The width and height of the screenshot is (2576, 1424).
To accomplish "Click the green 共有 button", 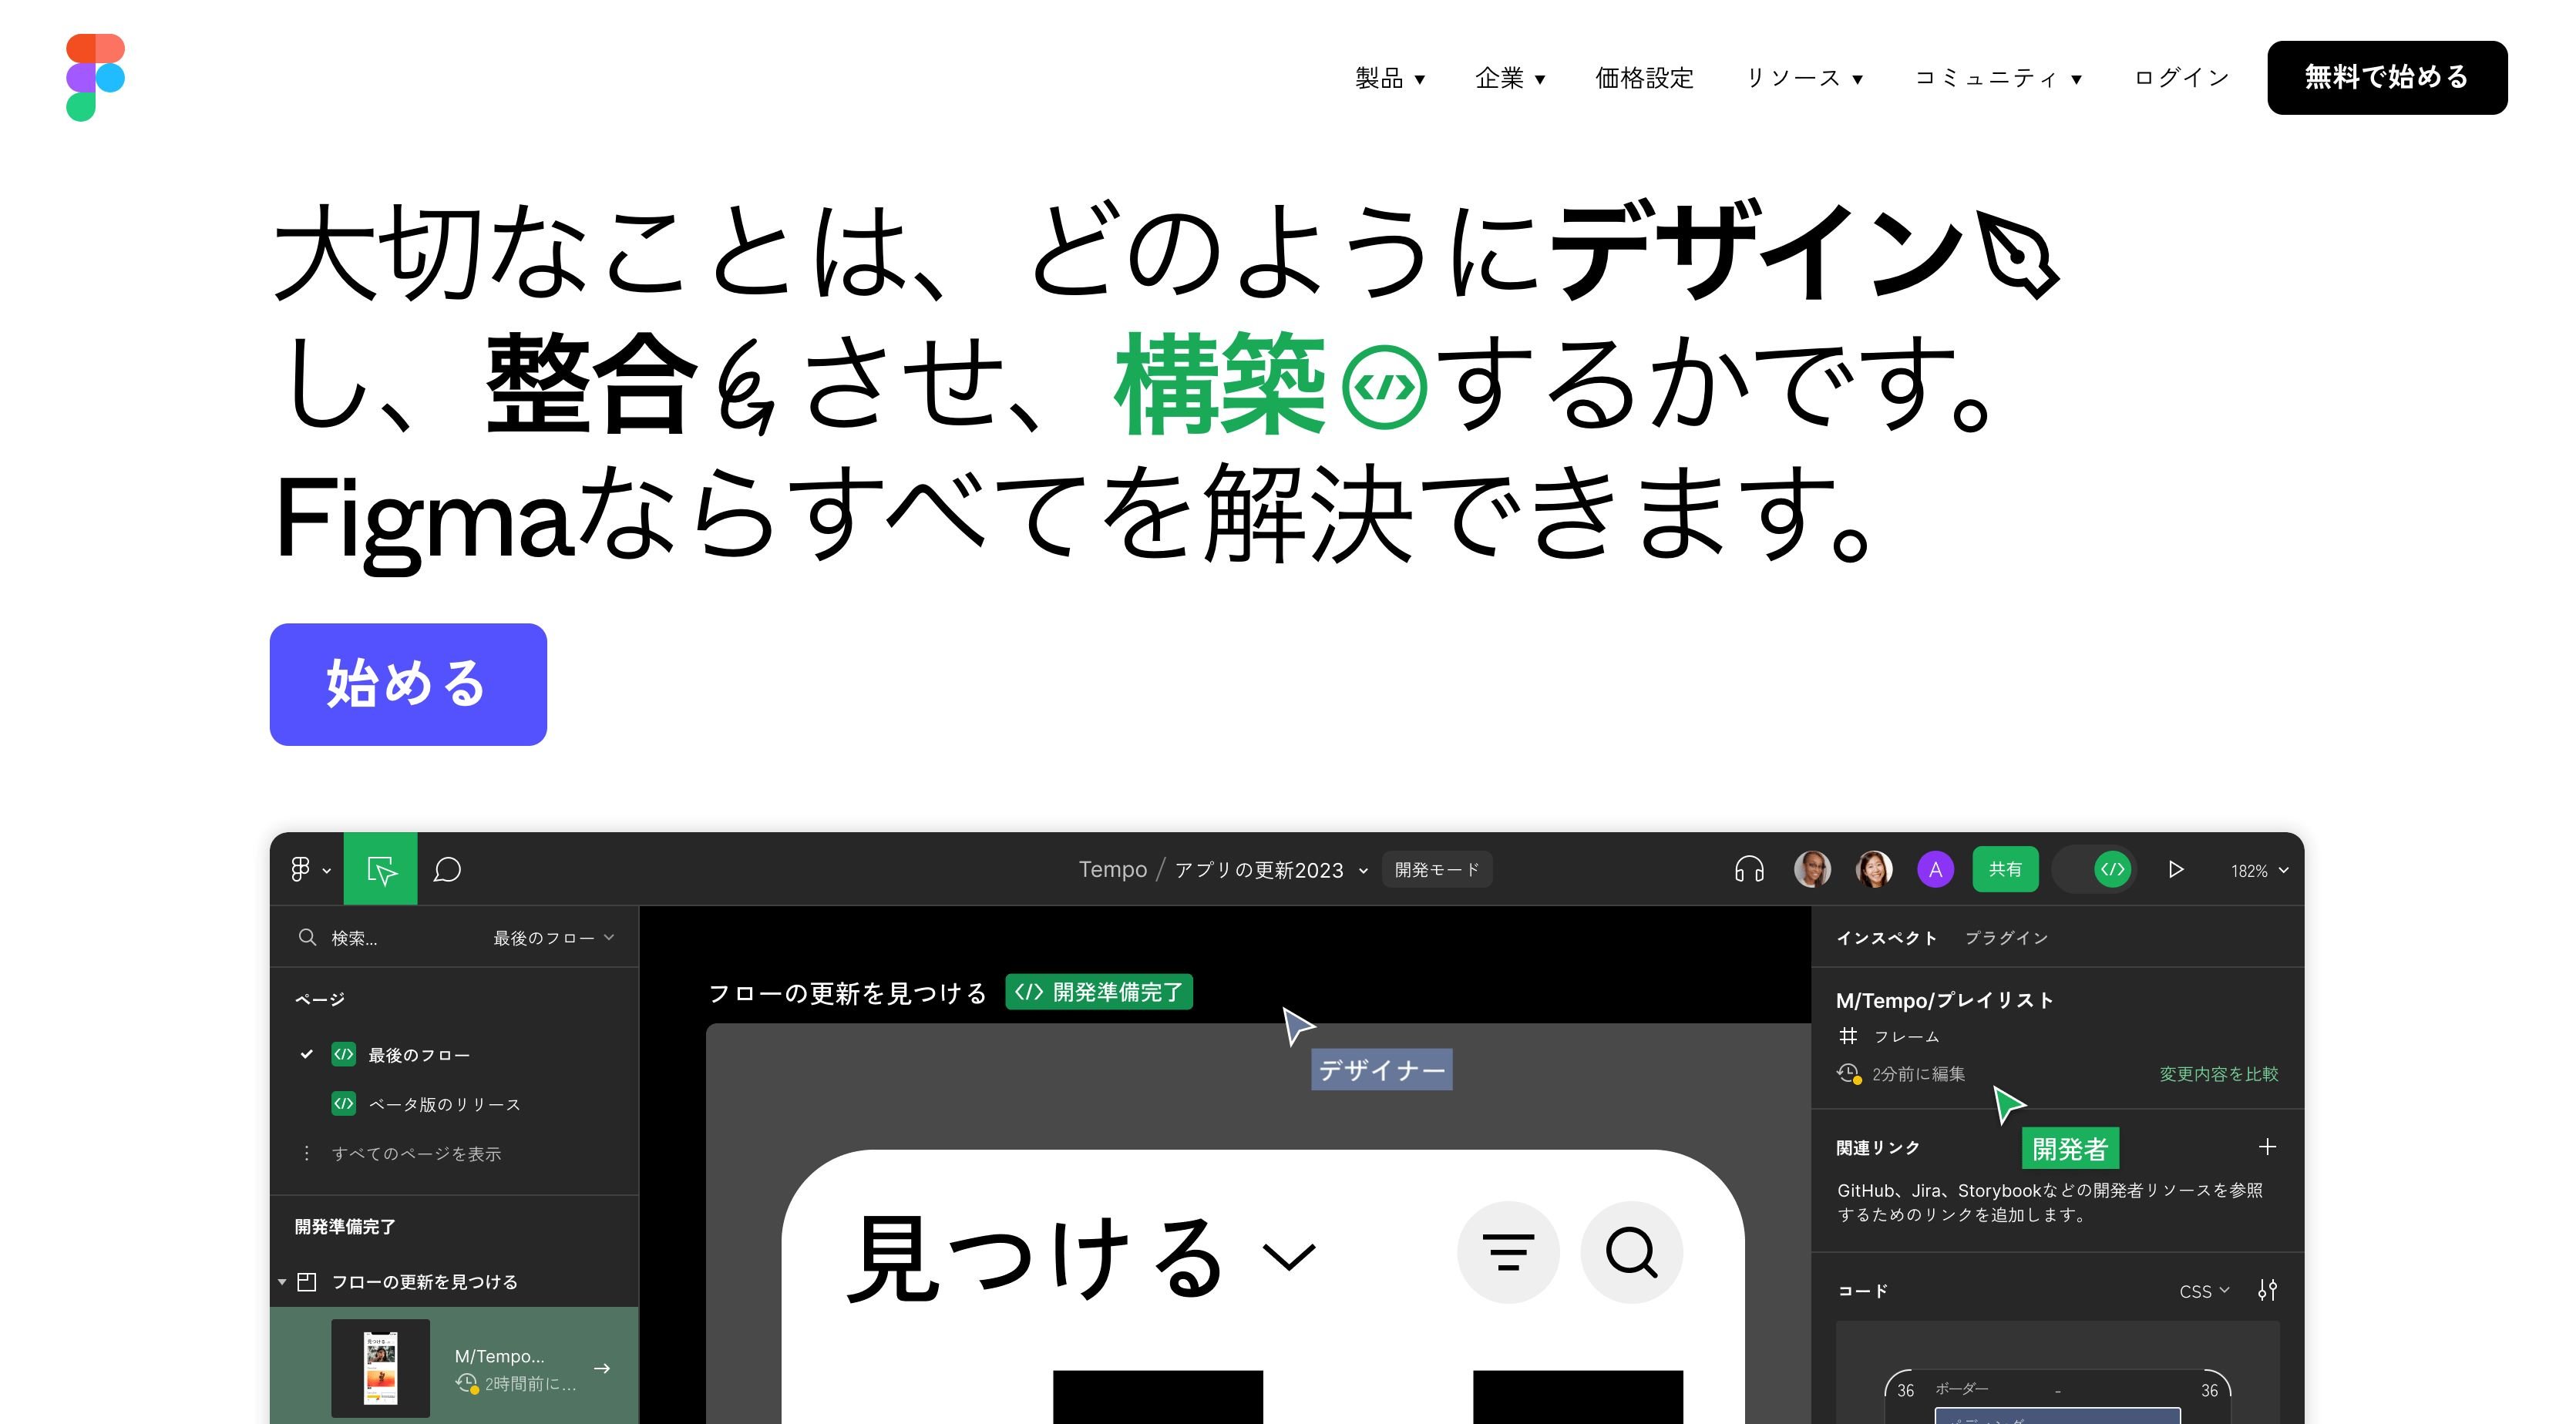I will pyautogui.click(x=2005, y=869).
